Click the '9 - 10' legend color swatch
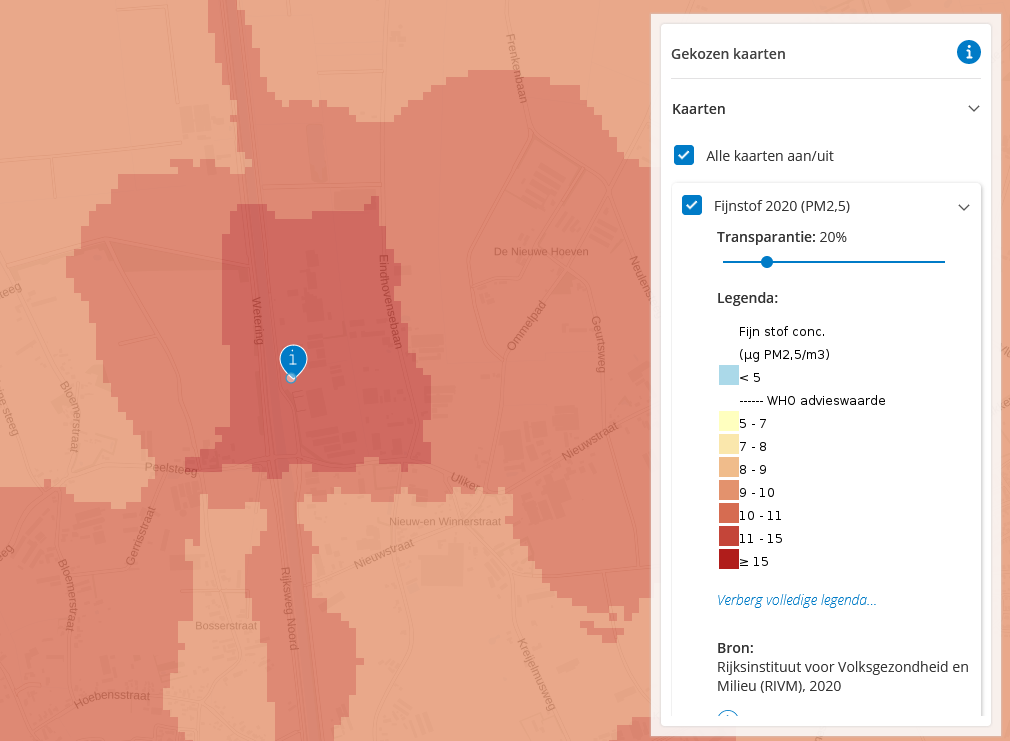Screen dimensions: 1010x741 (x=728, y=491)
